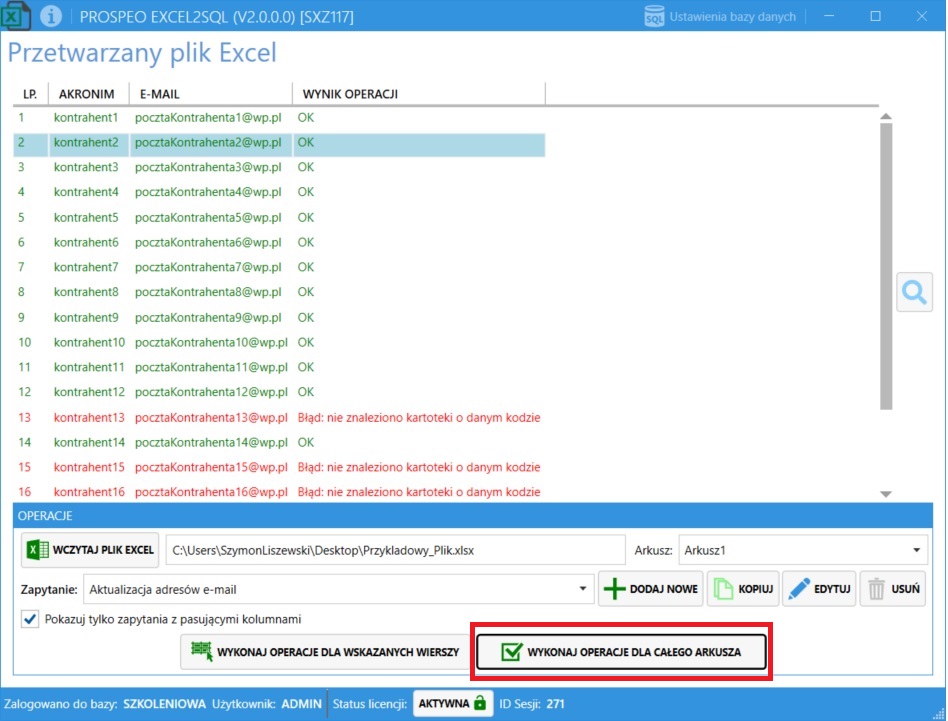Click the AKTYWNA license status button
The image size is (948, 721).
click(x=453, y=703)
